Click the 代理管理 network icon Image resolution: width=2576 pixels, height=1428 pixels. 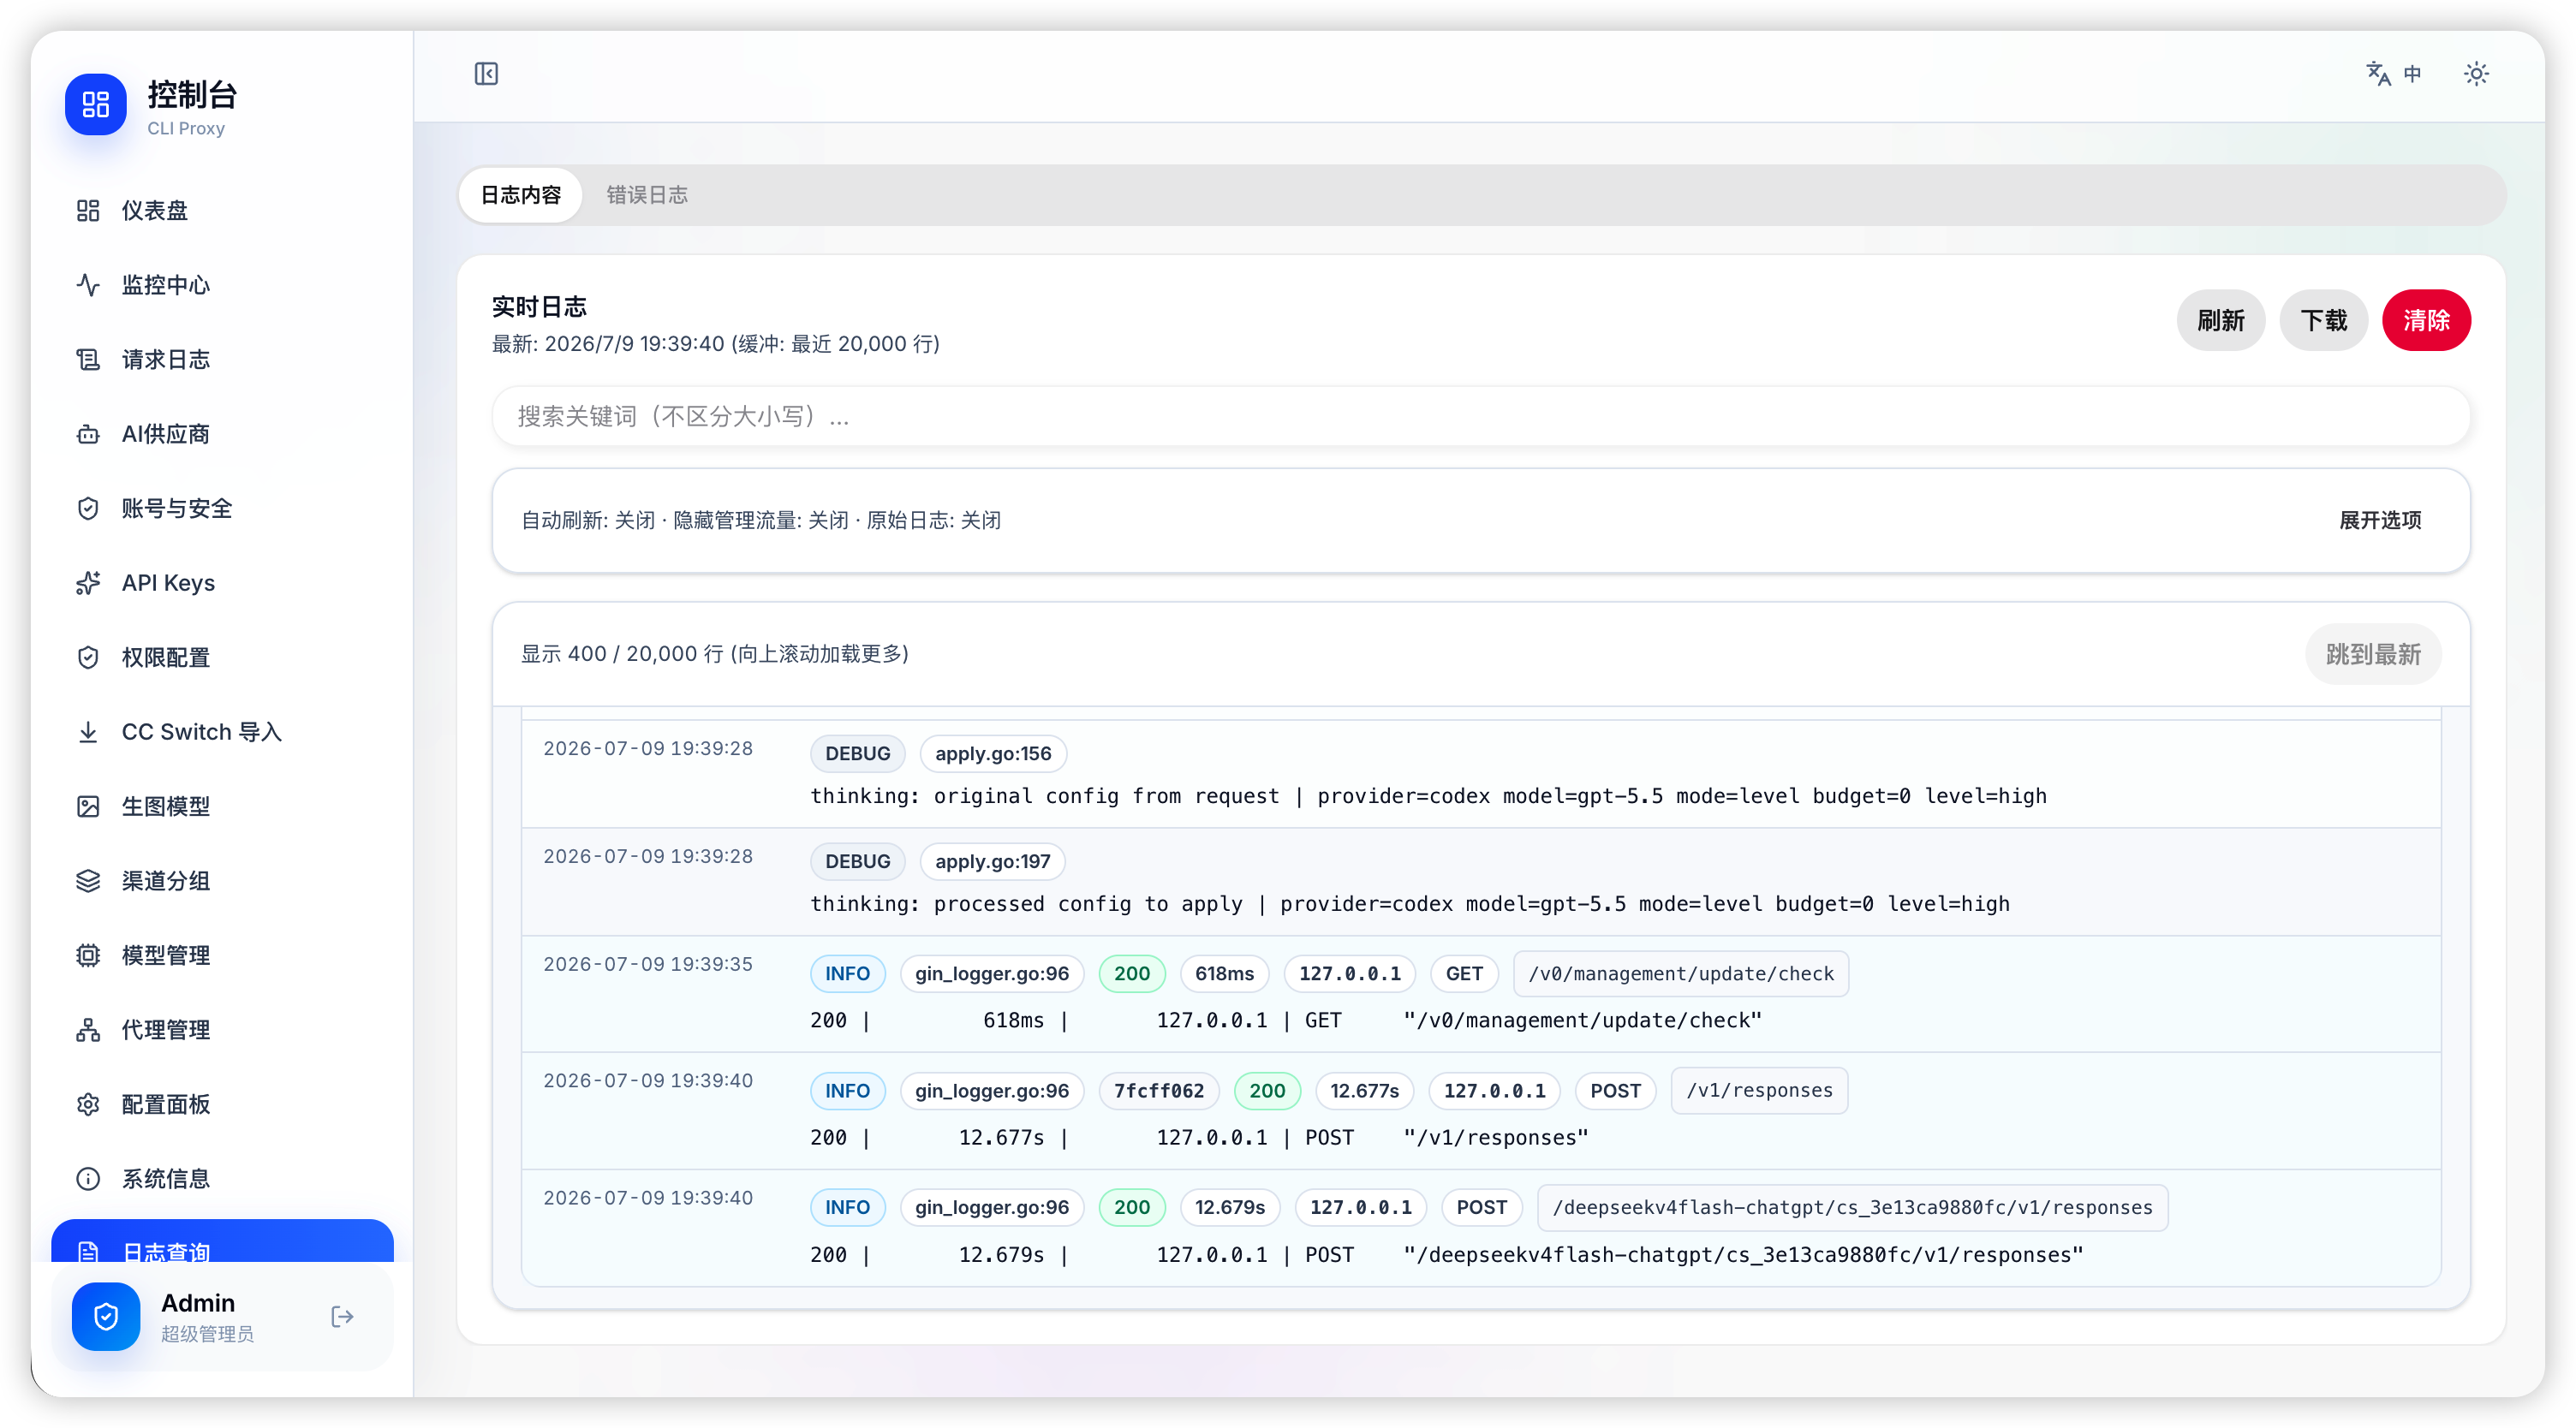(x=88, y=1030)
